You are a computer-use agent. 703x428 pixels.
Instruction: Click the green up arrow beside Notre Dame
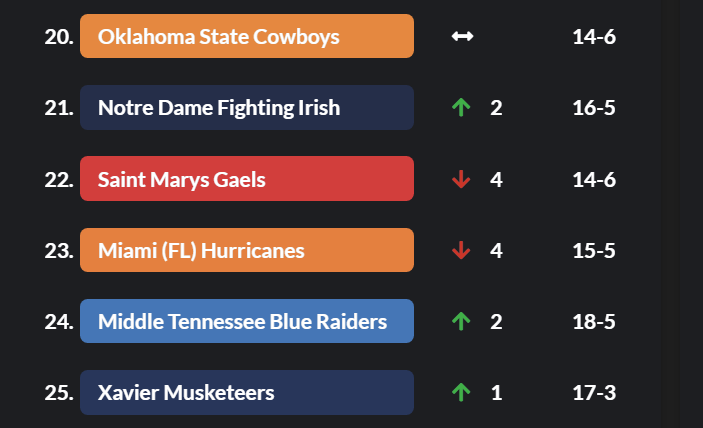pos(461,108)
